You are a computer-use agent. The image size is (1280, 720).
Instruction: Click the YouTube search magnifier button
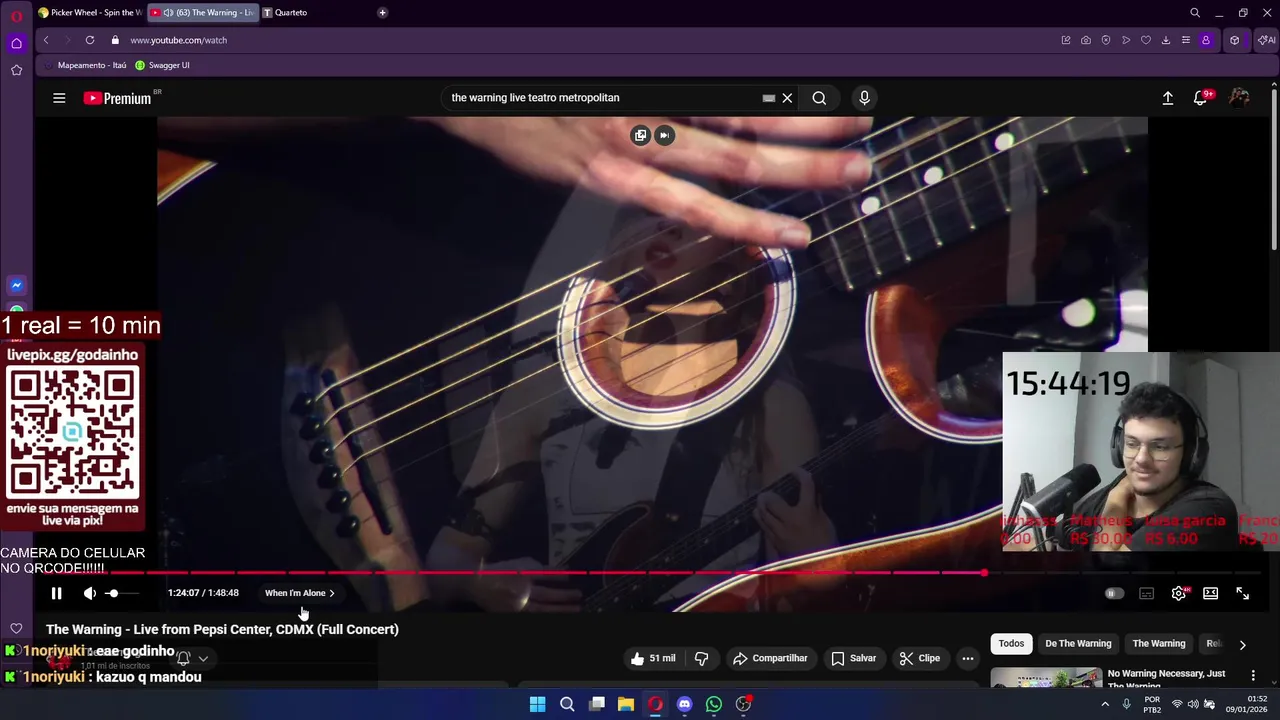[819, 98]
